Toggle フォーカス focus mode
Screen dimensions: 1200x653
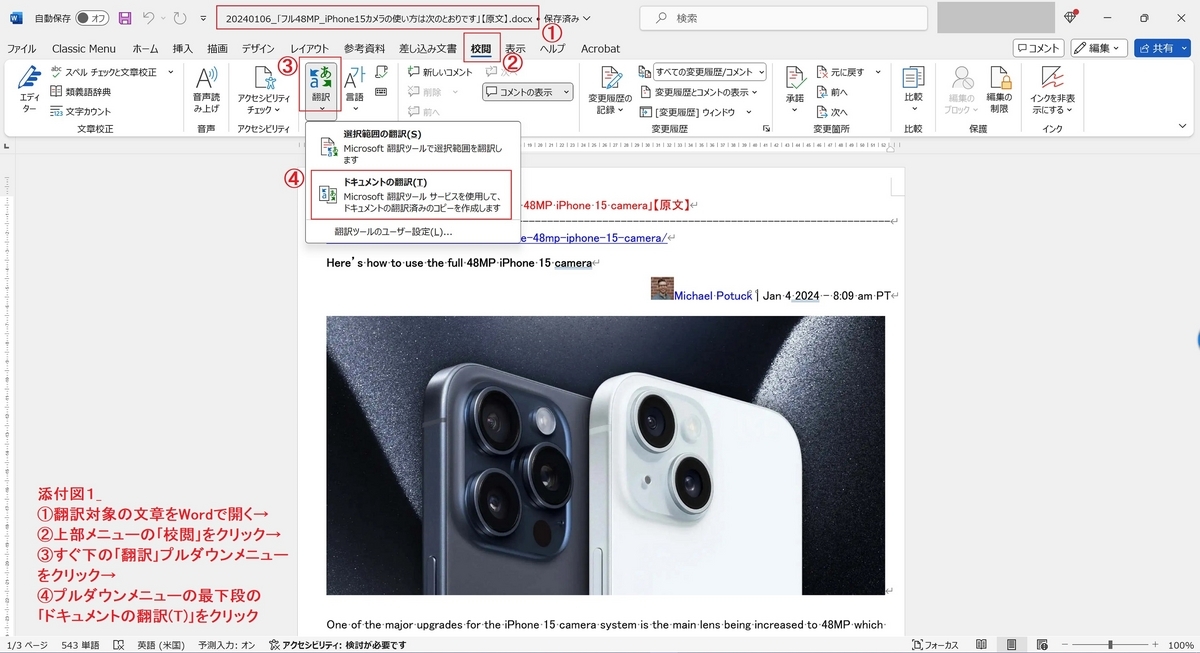935,645
